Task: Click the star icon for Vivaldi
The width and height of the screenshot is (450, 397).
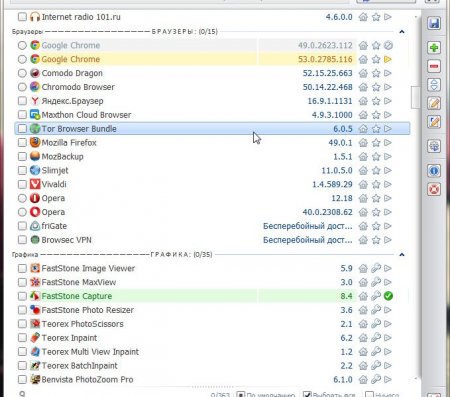Action: 376,184
